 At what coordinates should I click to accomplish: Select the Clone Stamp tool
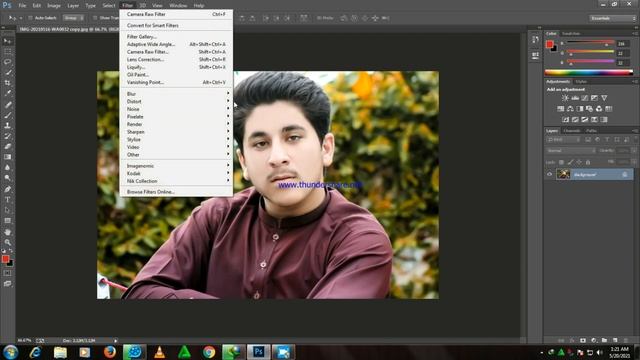(x=7, y=125)
